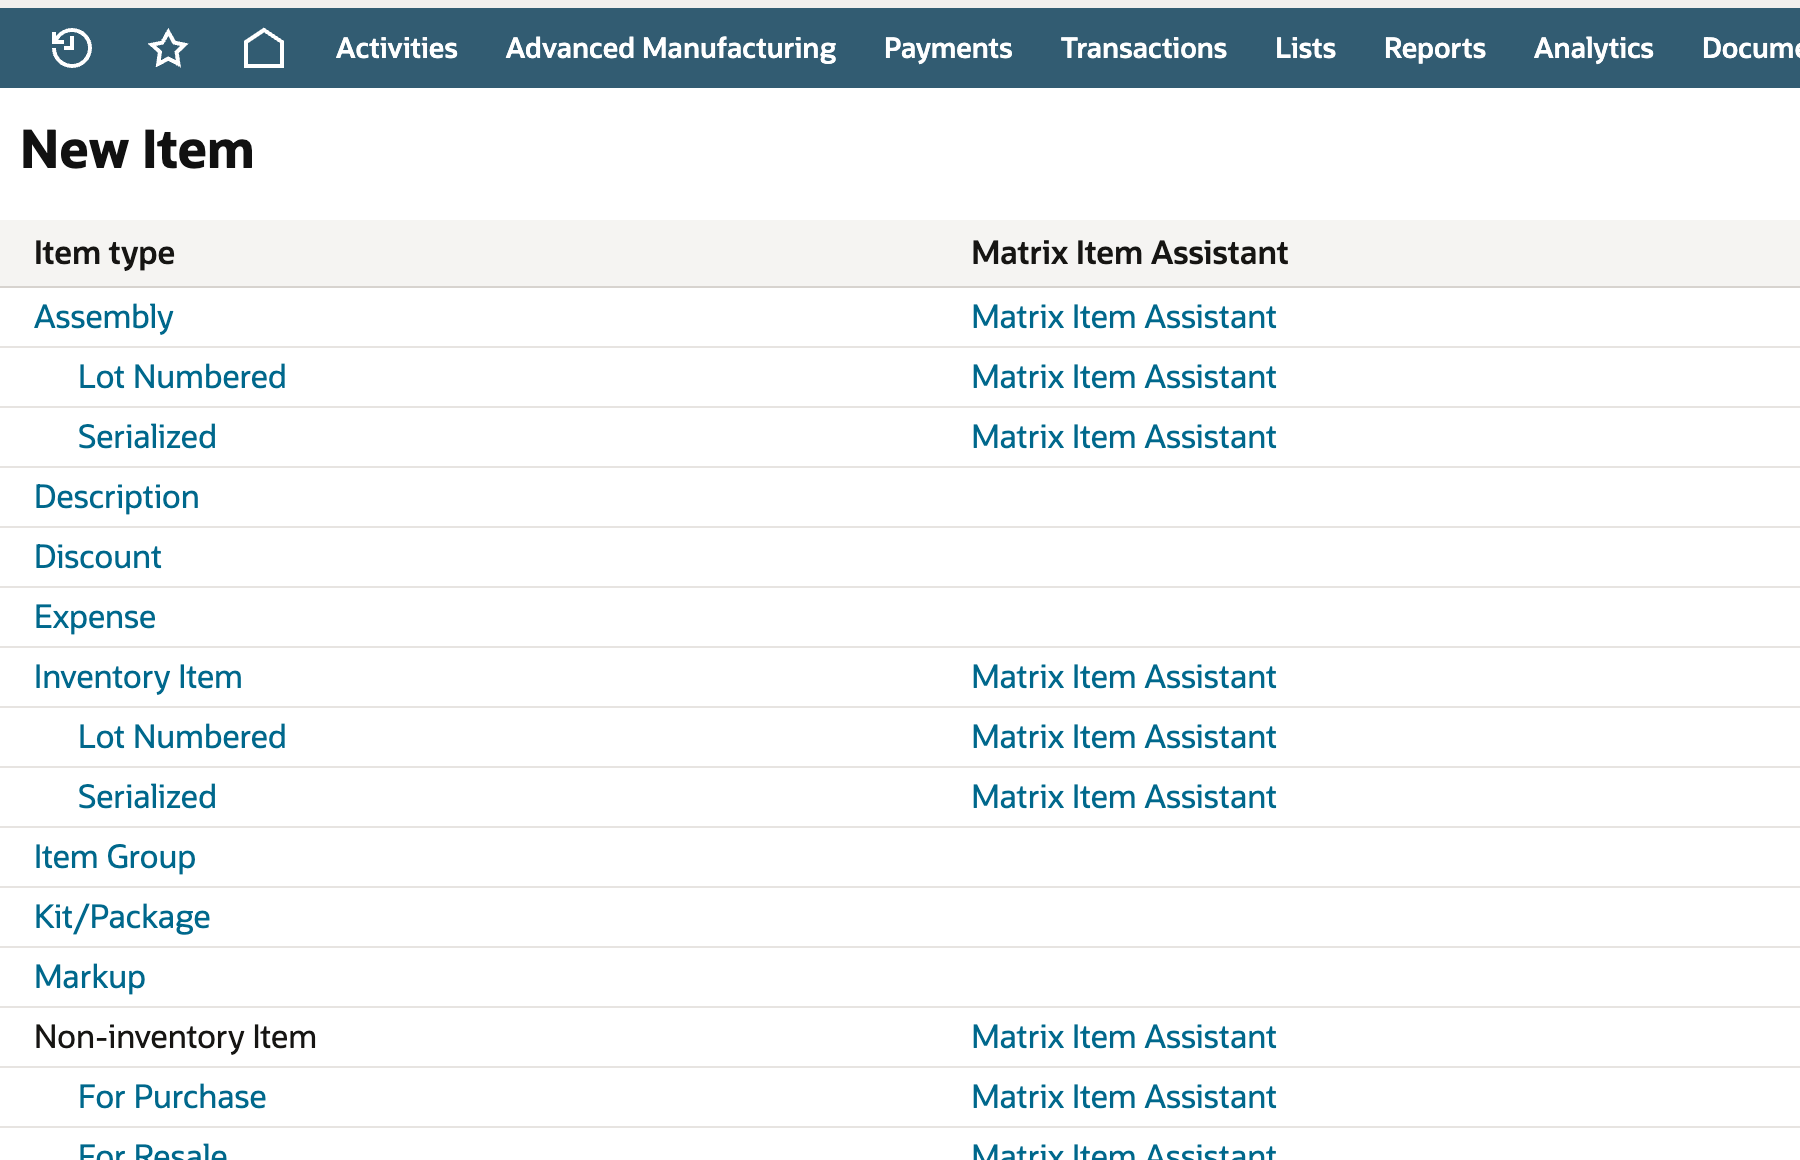This screenshot has width=1800, height=1160.
Task: Open Matrix Item Assistant for Inventory Lot Numbered
Action: pyautogui.click(x=1124, y=737)
